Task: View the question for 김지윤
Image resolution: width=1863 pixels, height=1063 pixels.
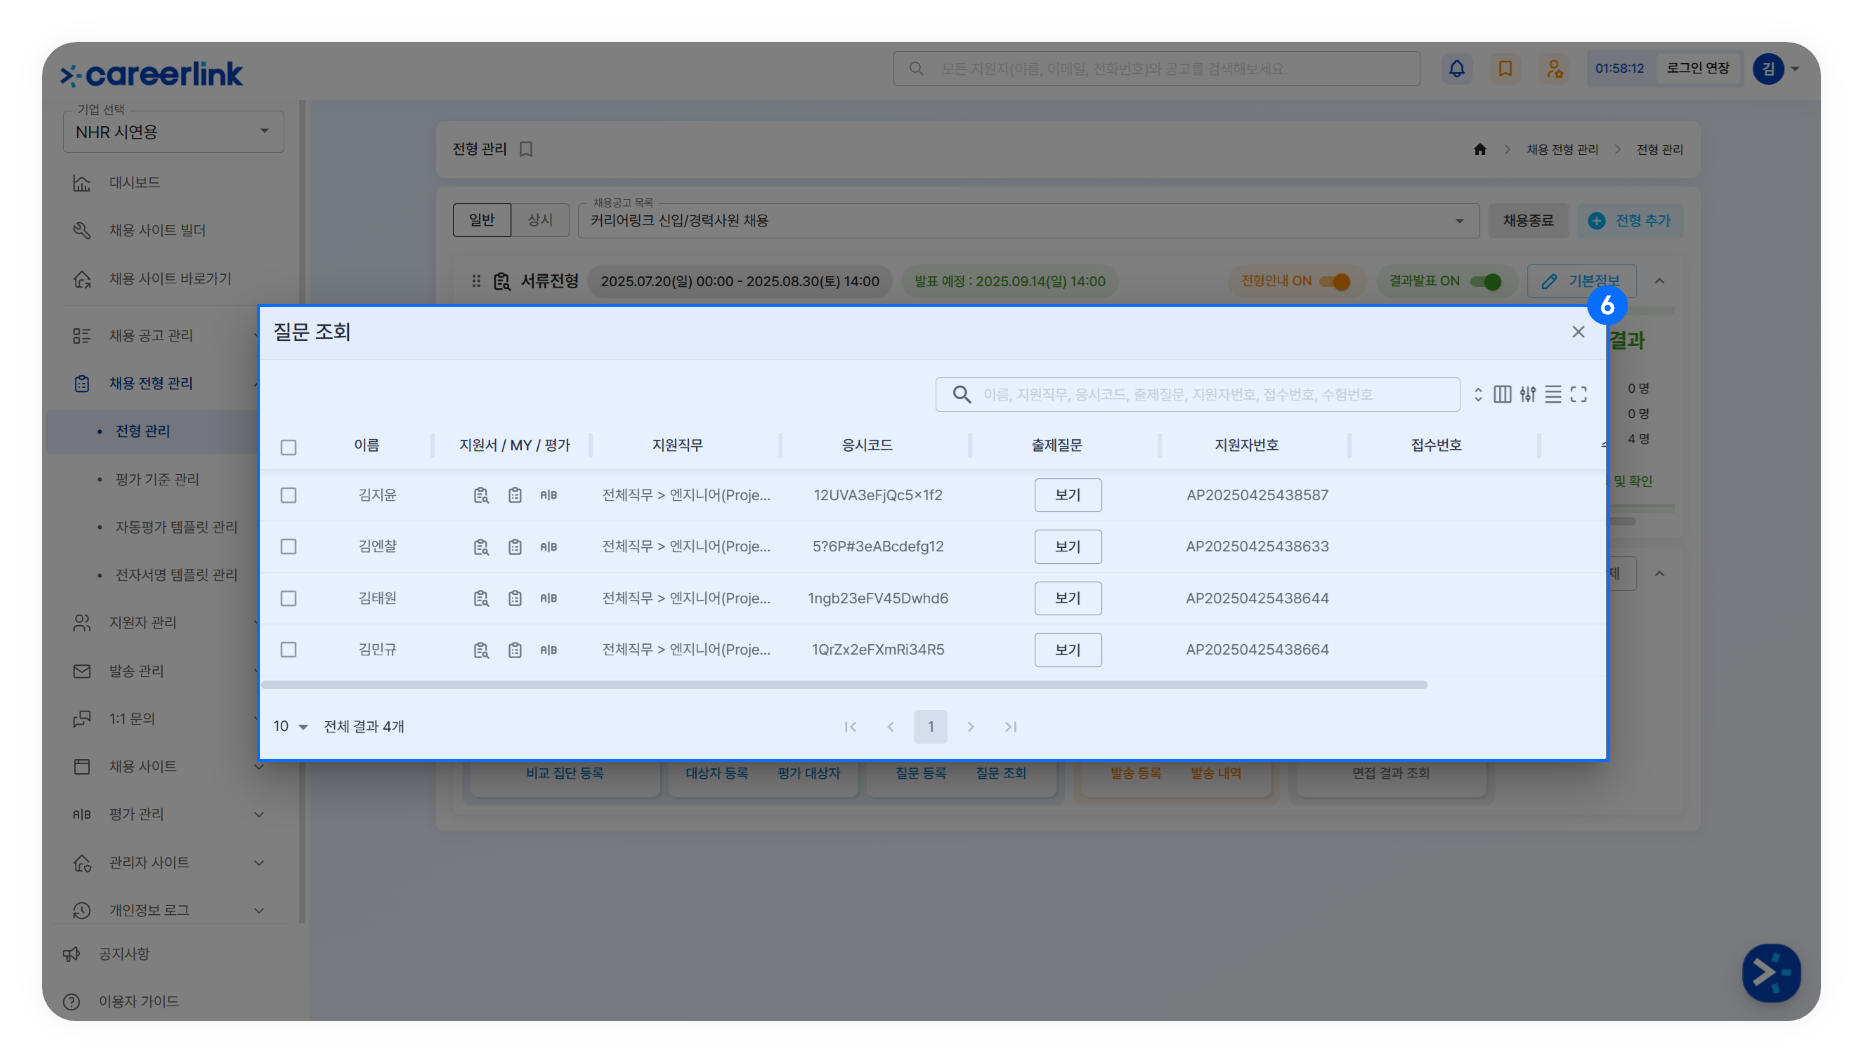Action: pyautogui.click(x=1068, y=495)
